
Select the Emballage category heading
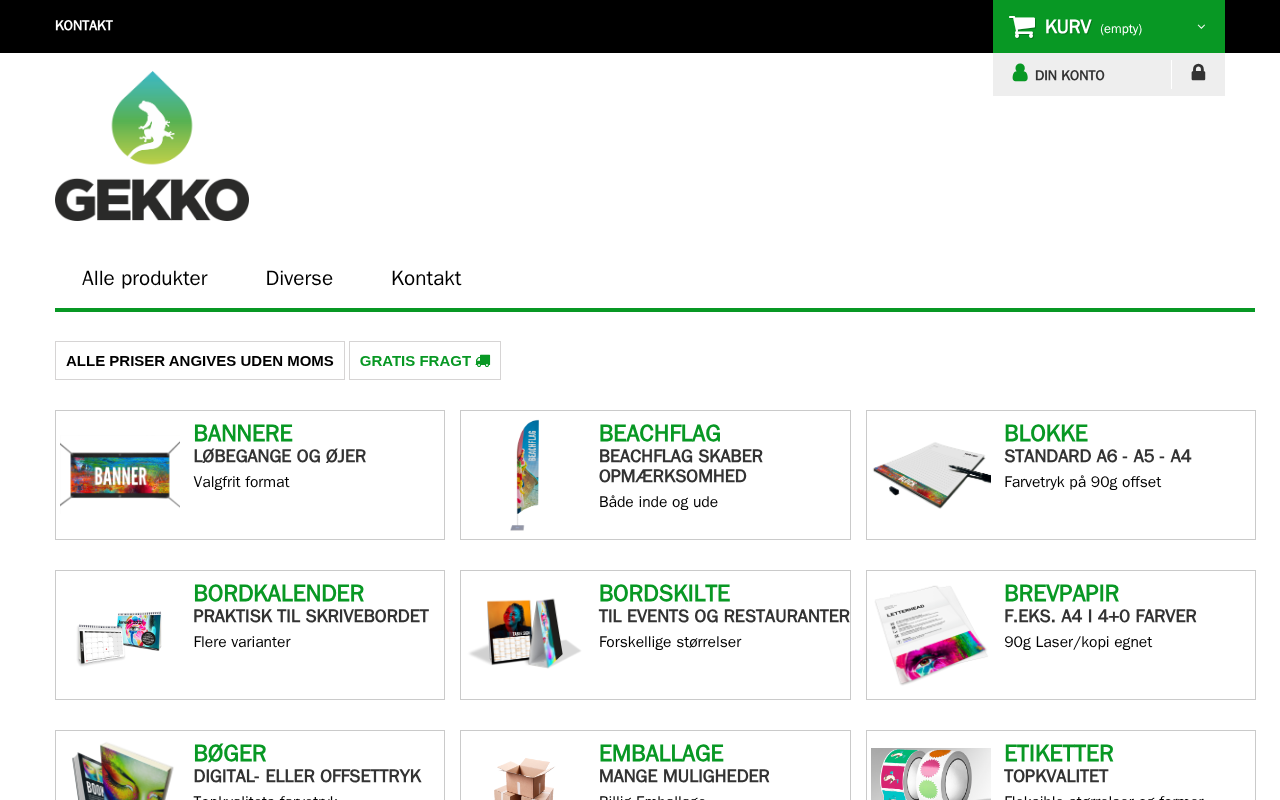(x=661, y=754)
